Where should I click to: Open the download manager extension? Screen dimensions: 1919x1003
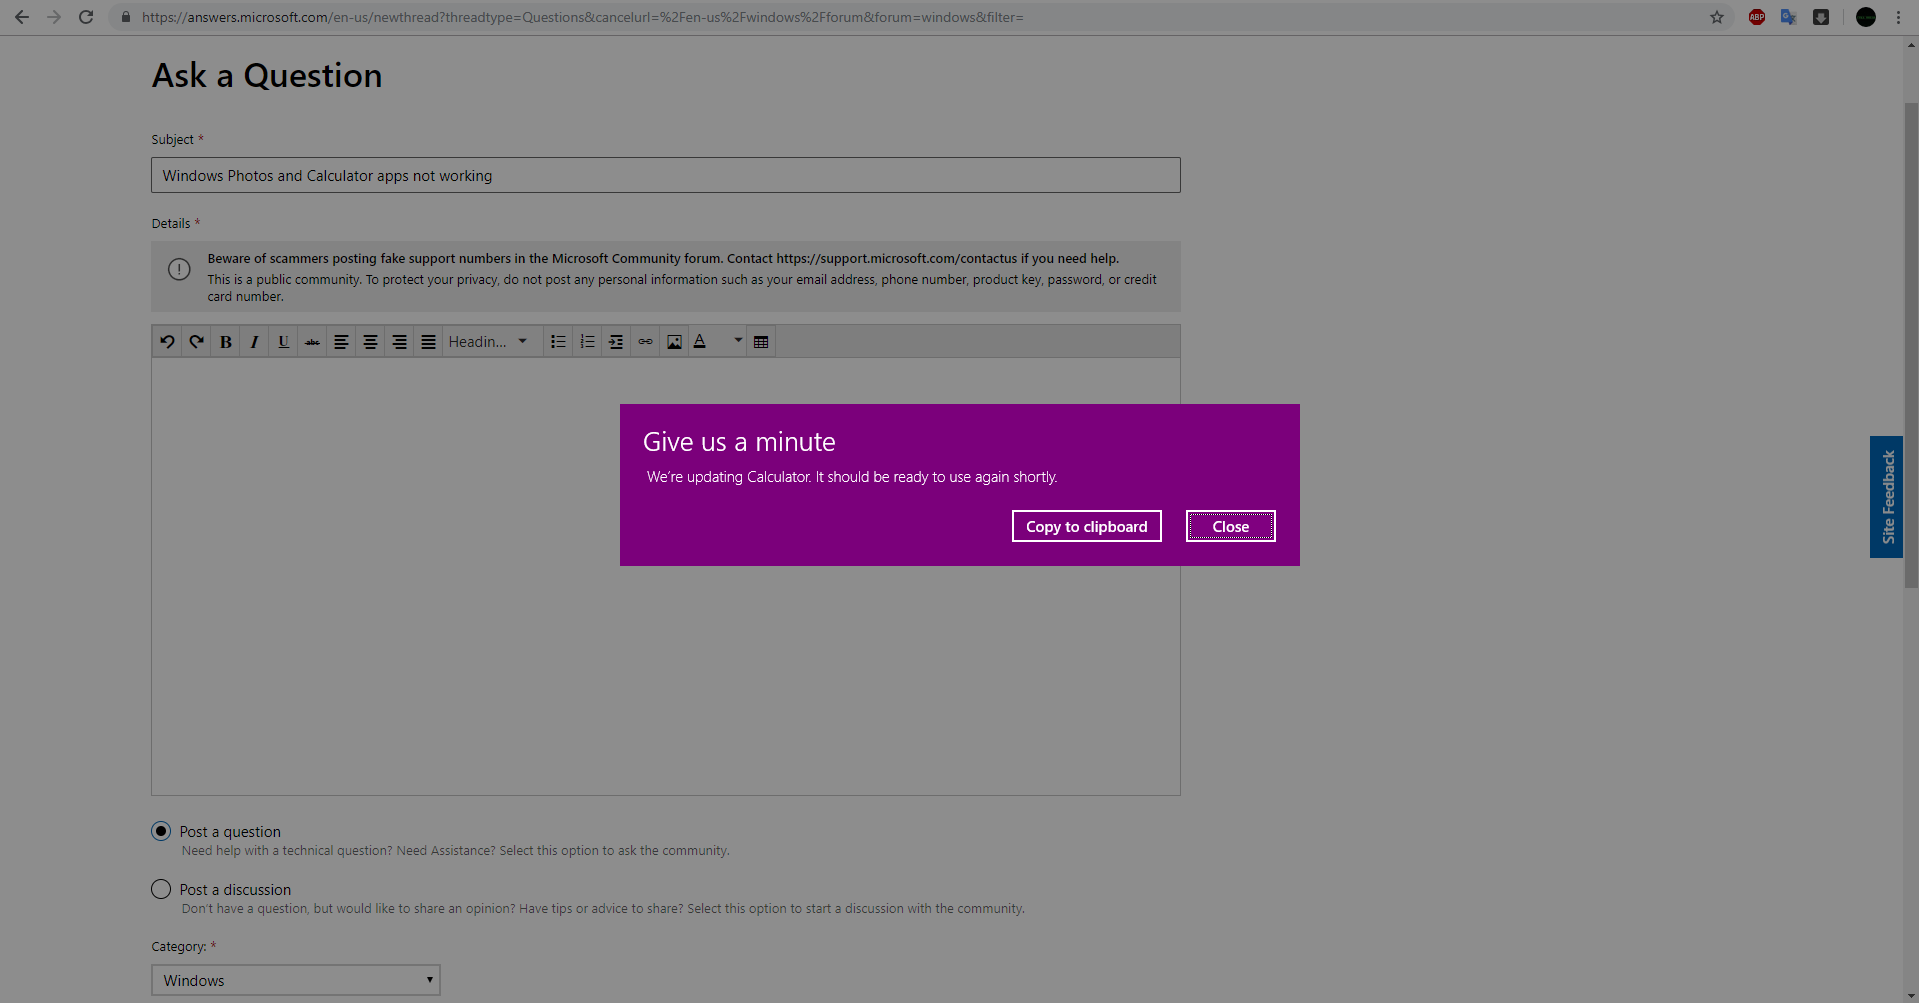pos(1821,17)
